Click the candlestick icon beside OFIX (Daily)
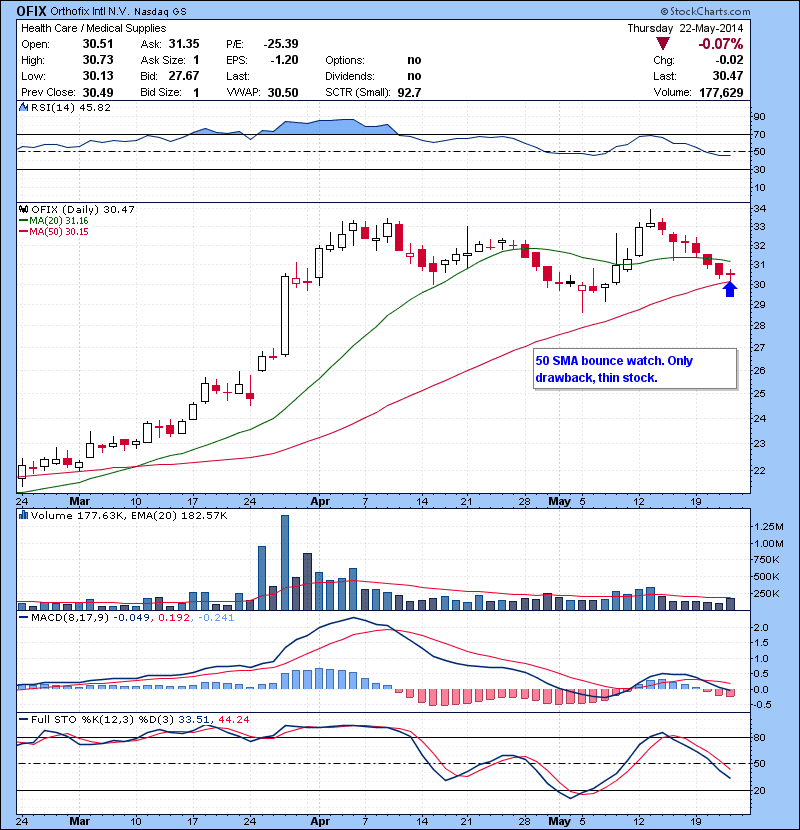Viewport: 800px width, 830px height. (x=23, y=210)
